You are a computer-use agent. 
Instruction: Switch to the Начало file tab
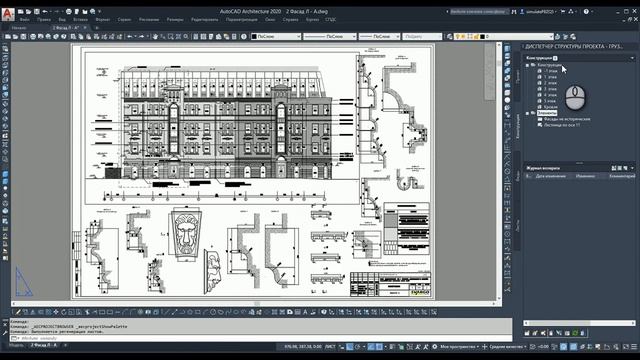pyautogui.click(x=19, y=28)
